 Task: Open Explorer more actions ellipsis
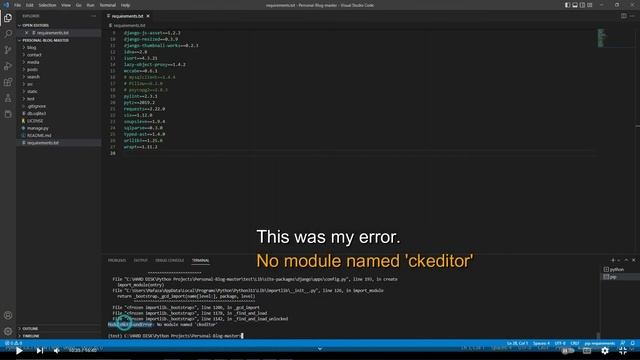pos(93,16)
